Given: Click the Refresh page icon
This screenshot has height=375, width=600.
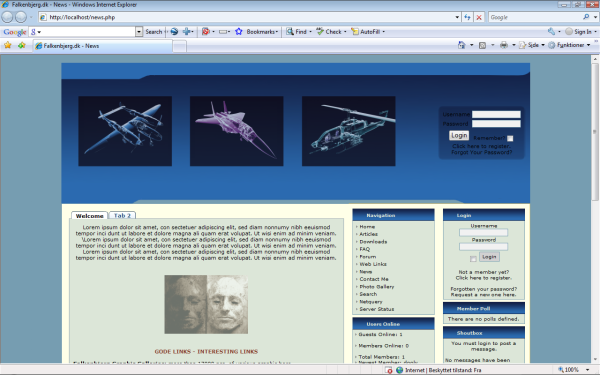Looking at the screenshot, I should [467, 17].
